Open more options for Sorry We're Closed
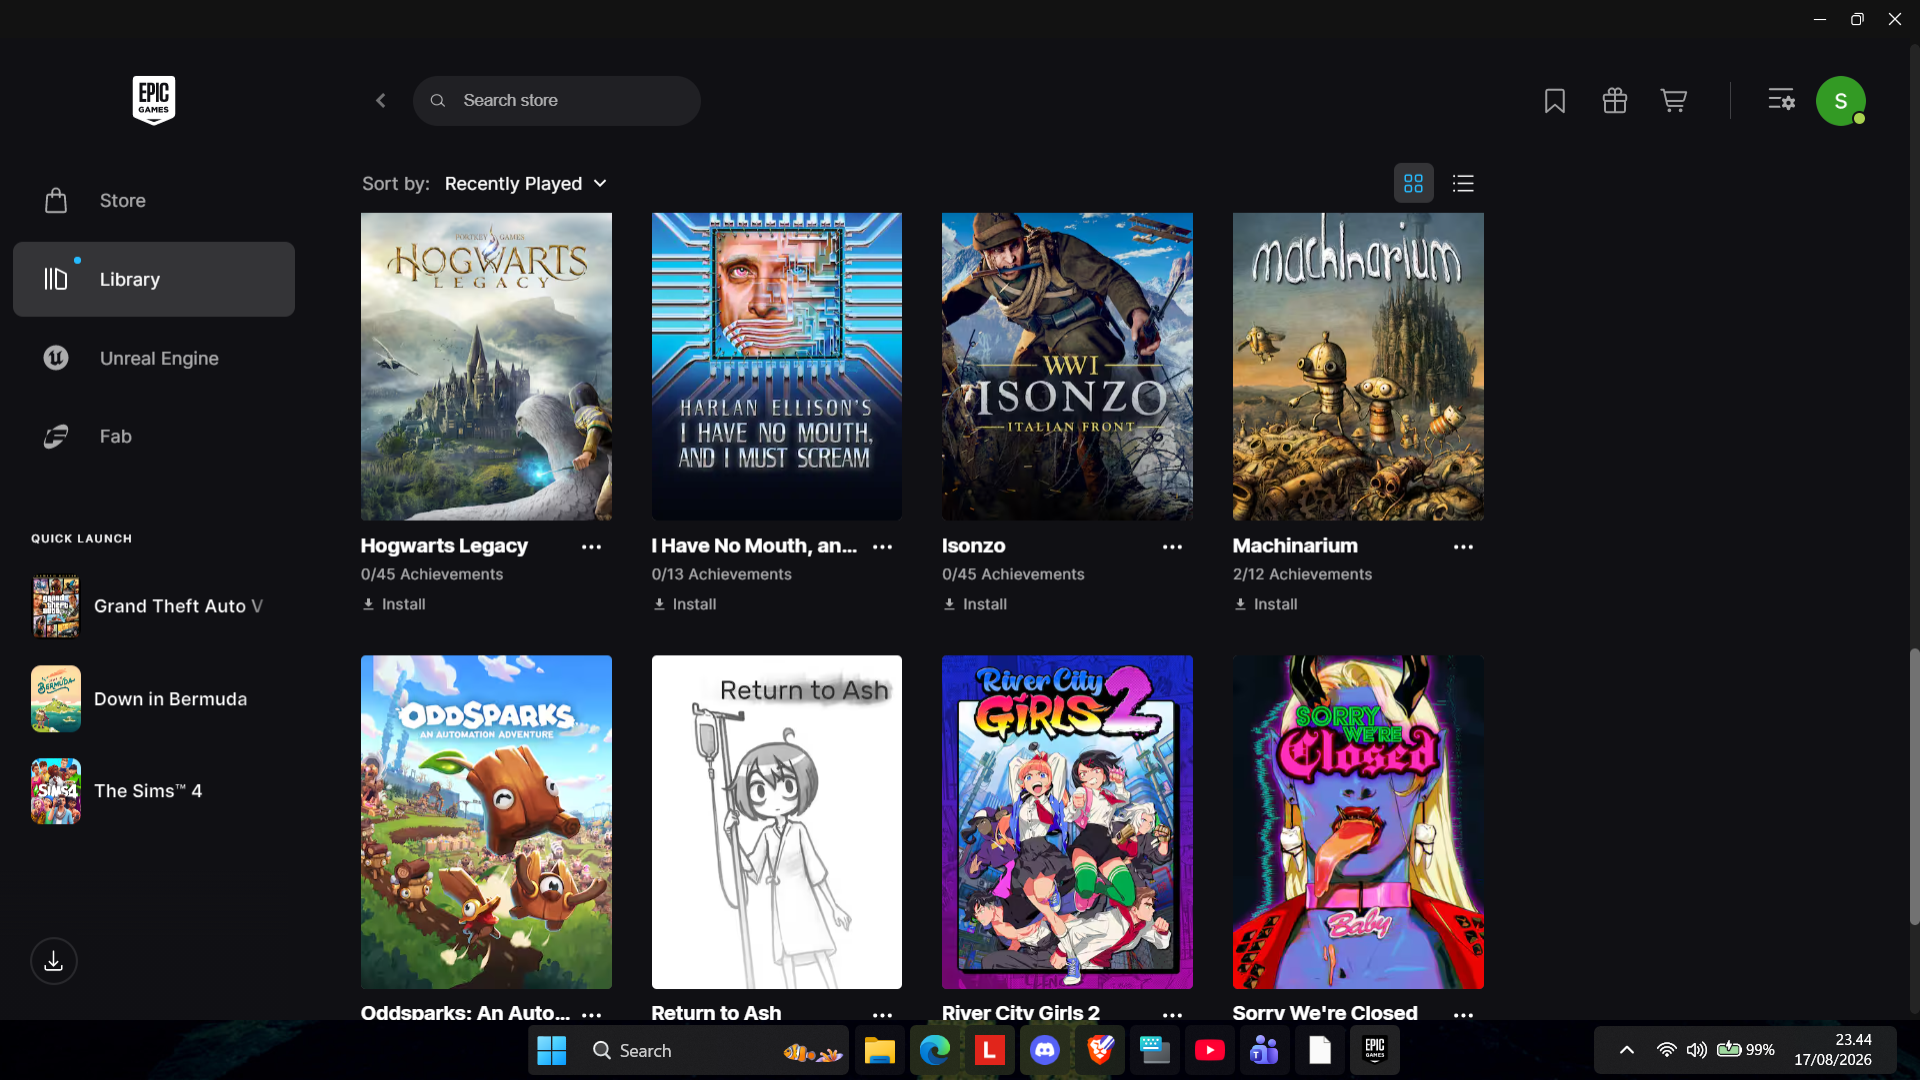Viewport: 1920px width, 1080px height. coord(1464,1014)
